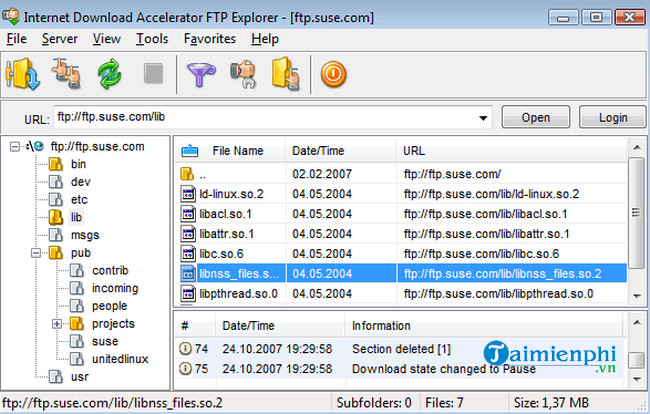Select the people folder in tree
Viewport: 650px width, 414px height.
109,306
